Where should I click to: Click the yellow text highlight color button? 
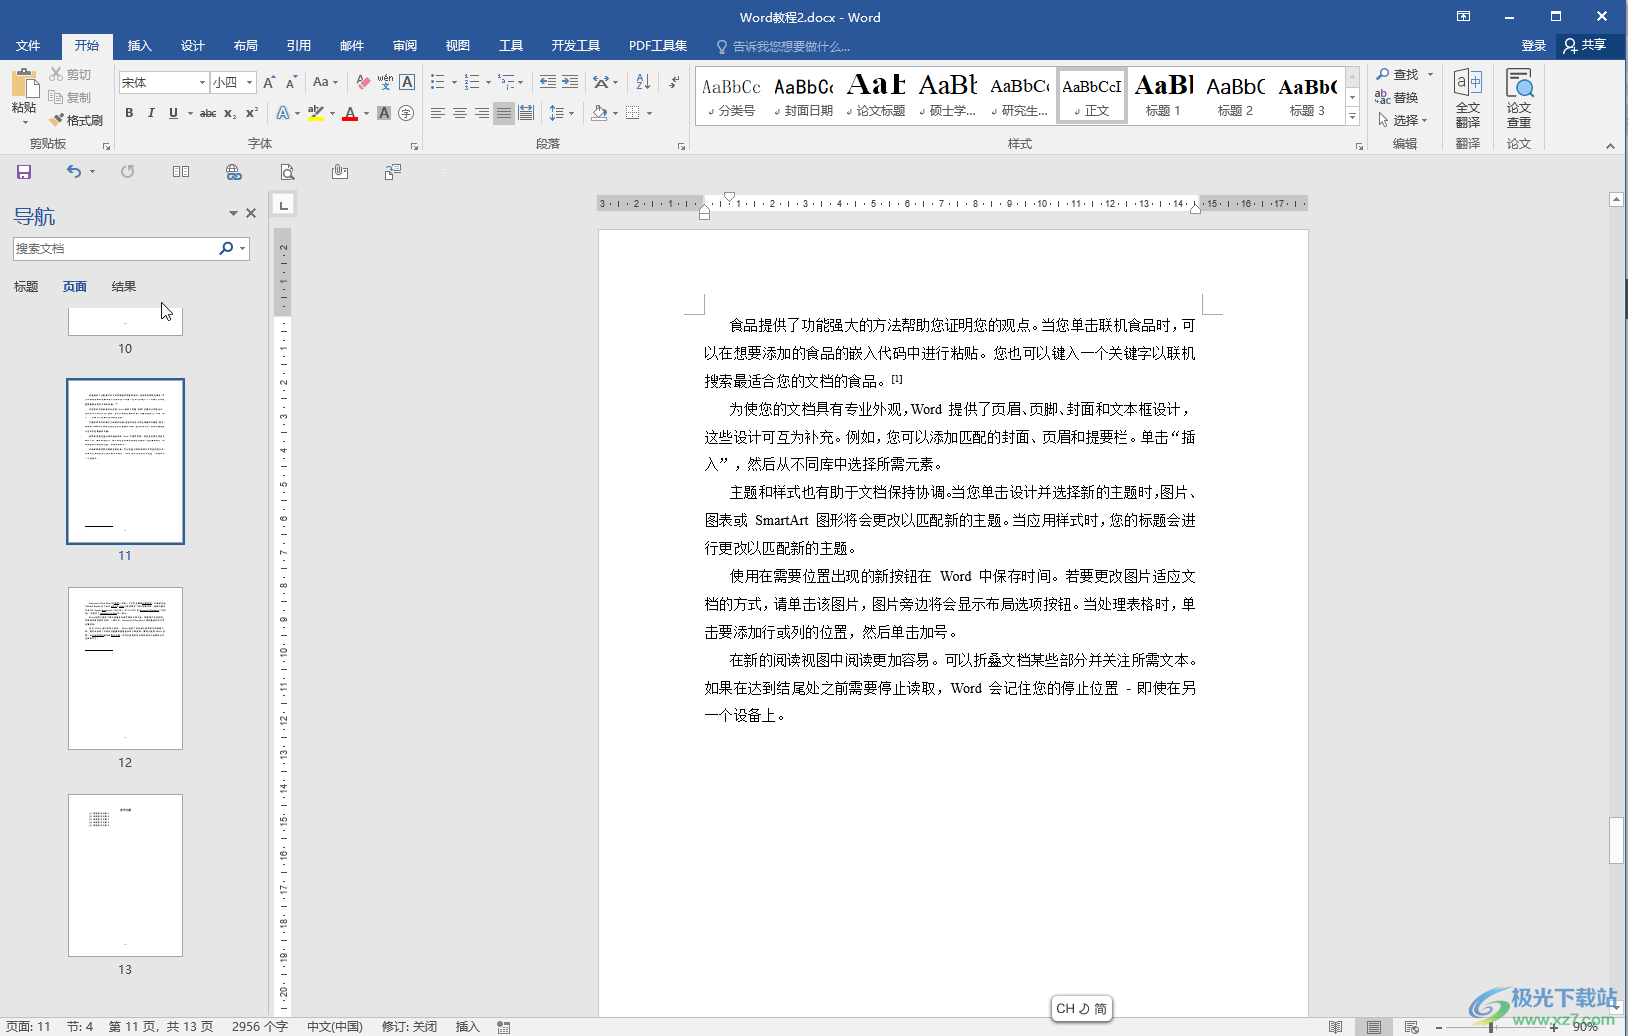tap(316, 113)
